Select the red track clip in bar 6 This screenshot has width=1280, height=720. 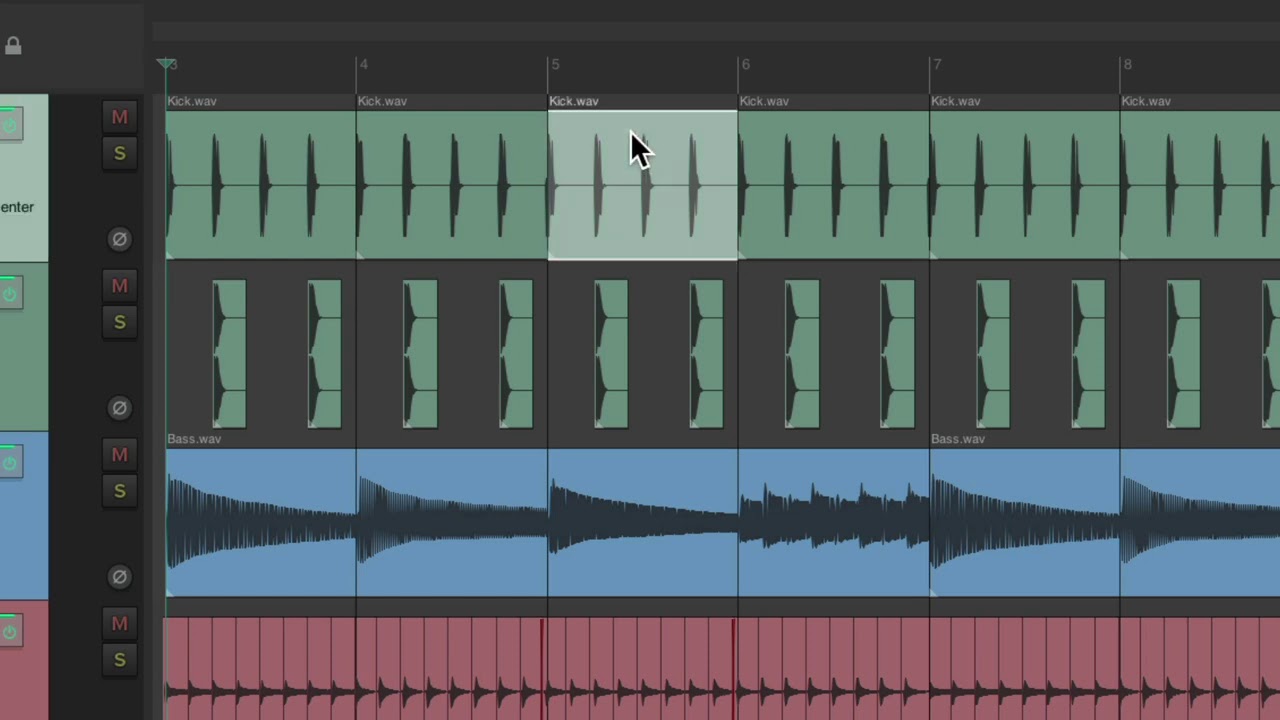[834, 668]
